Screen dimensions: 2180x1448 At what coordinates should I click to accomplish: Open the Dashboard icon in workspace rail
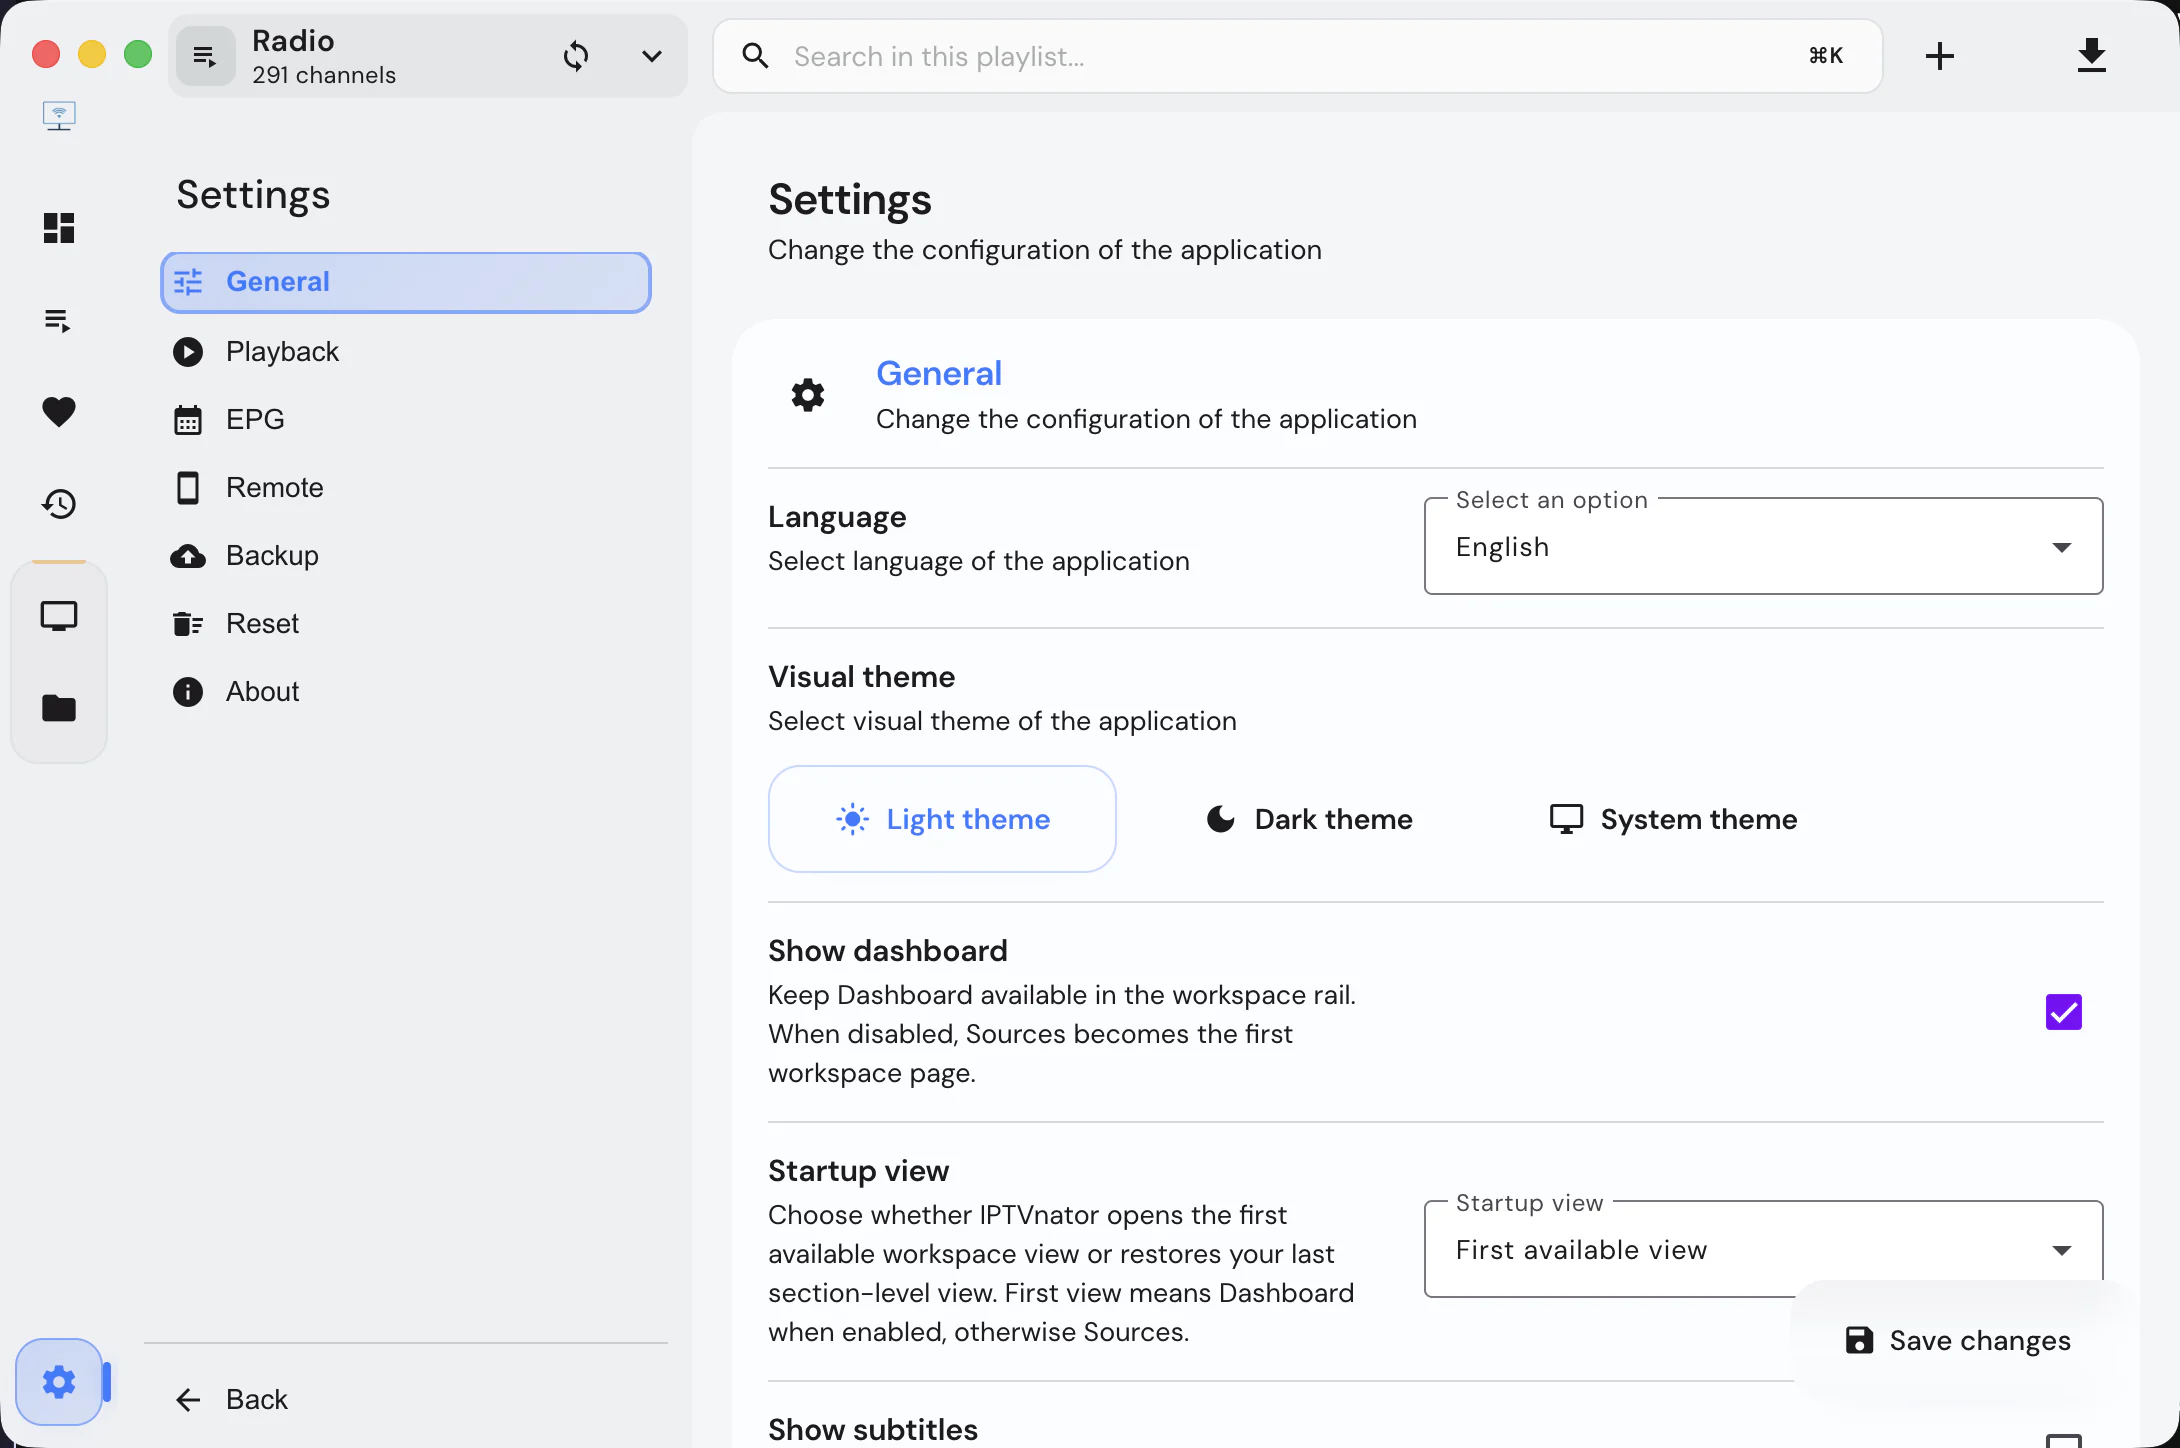point(59,228)
